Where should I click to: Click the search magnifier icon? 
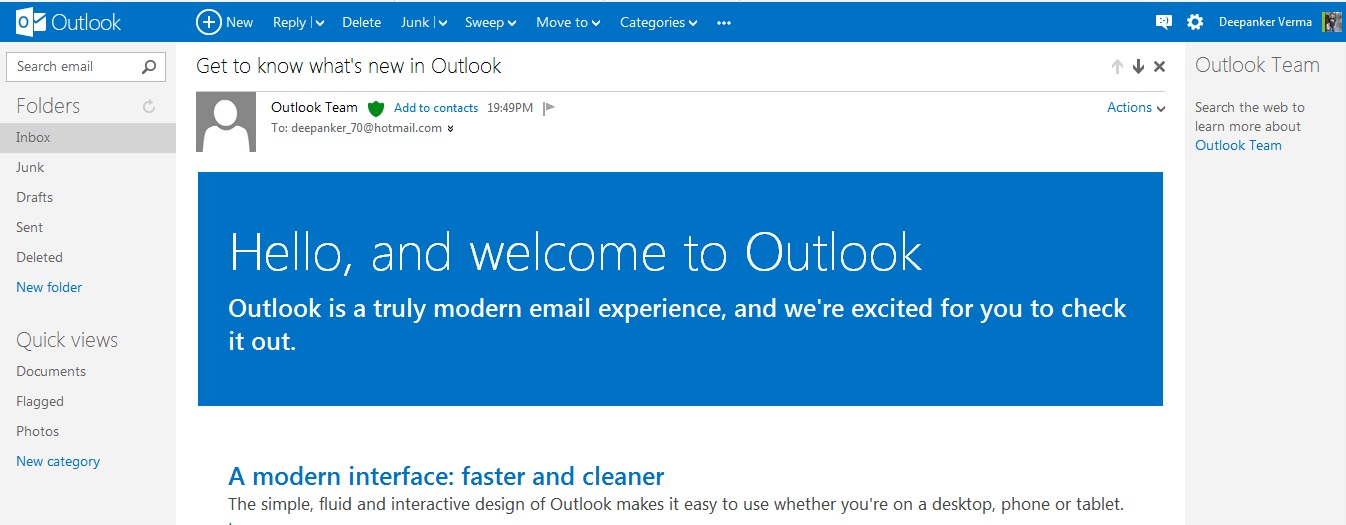coord(149,67)
